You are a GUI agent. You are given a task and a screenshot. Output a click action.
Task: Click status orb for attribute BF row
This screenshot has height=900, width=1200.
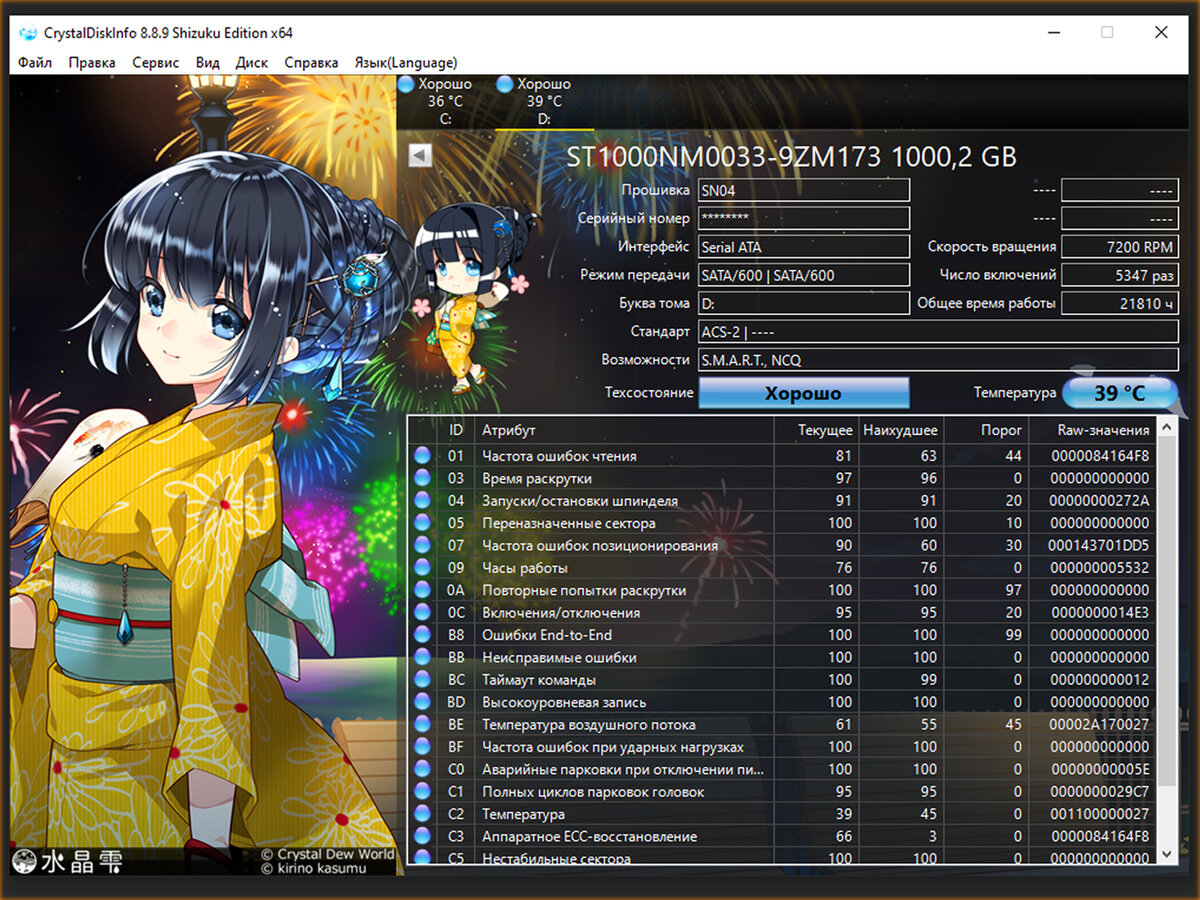[x=422, y=747]
